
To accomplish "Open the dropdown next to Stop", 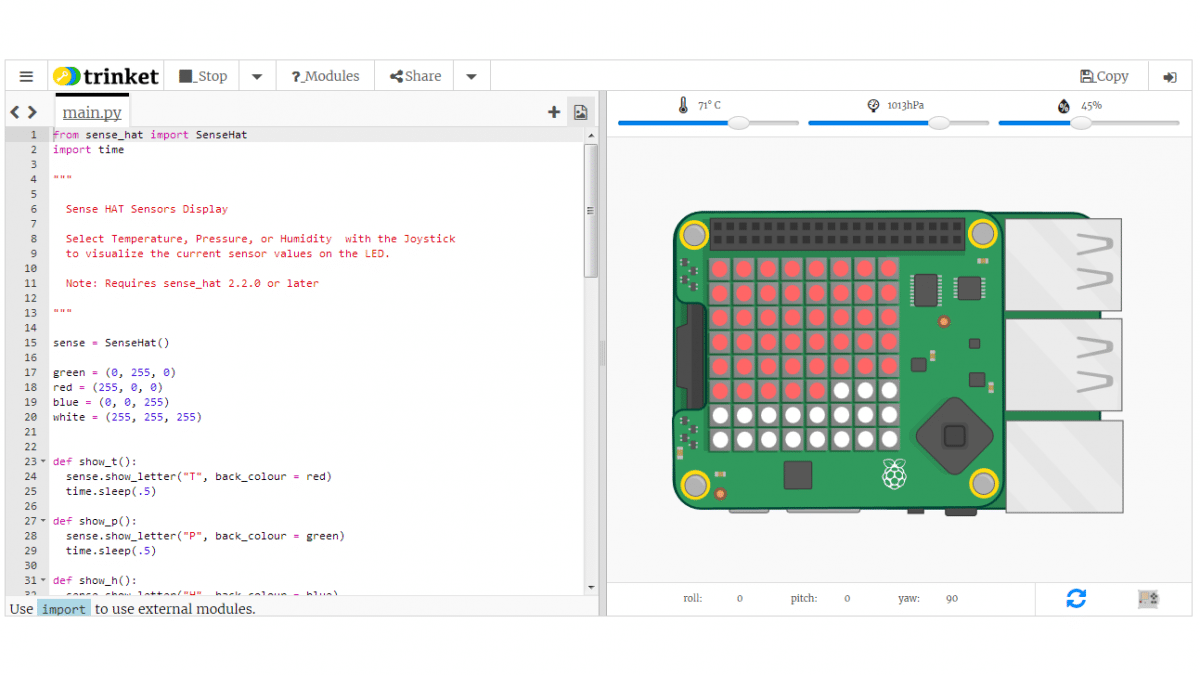I will click(256, 75).
